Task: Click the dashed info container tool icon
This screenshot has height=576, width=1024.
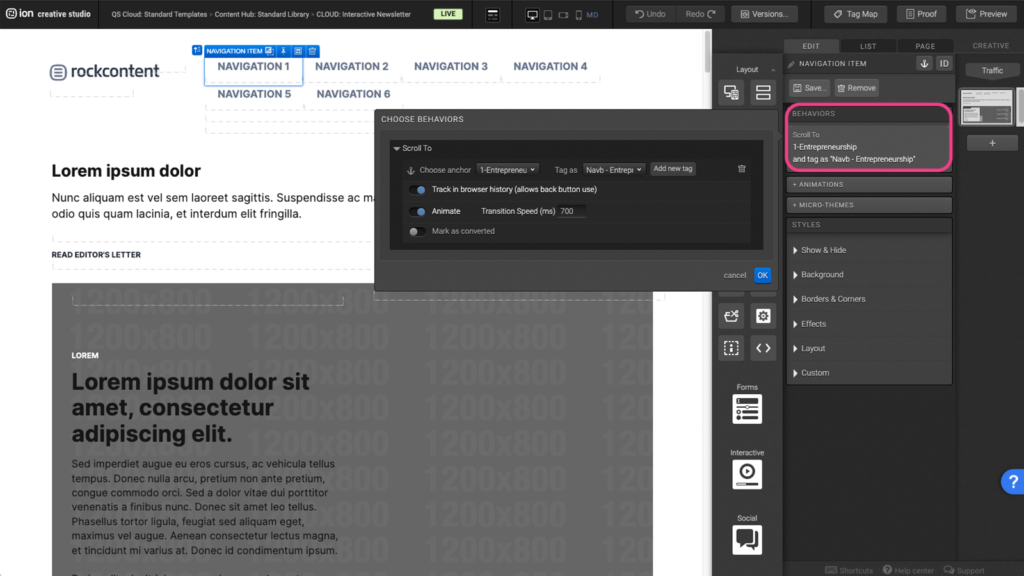Action: tap(731, 348)
